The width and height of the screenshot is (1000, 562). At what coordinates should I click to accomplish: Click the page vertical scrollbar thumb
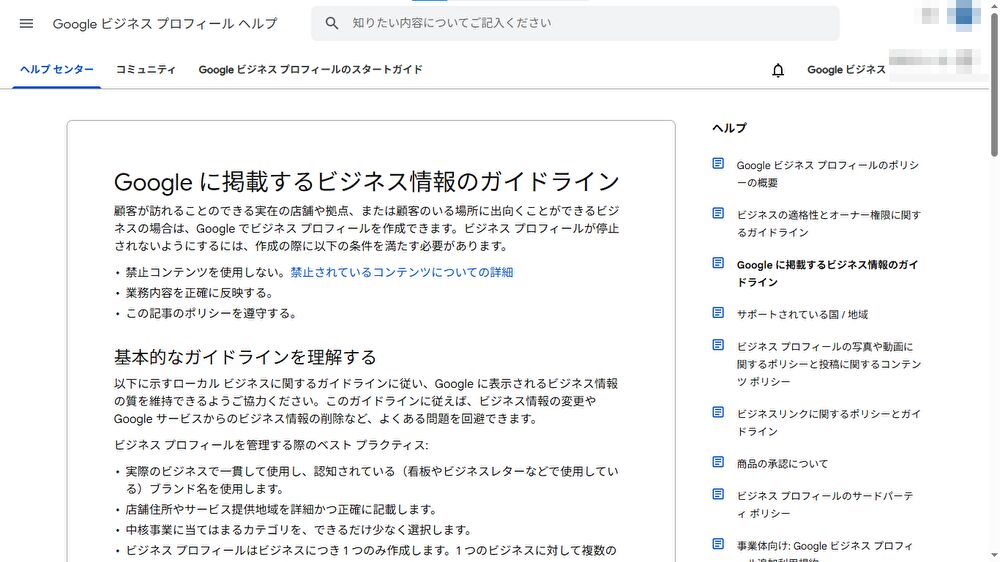994,85
